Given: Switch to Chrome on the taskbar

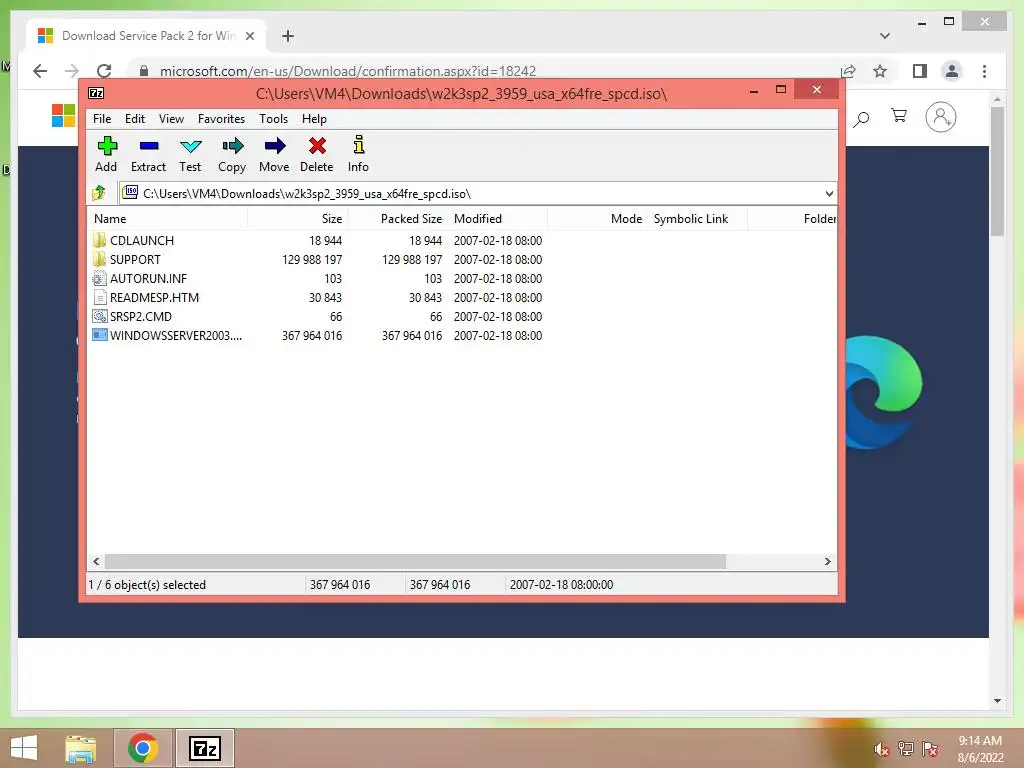Looking at the screenshot, I should pos(143,748).
